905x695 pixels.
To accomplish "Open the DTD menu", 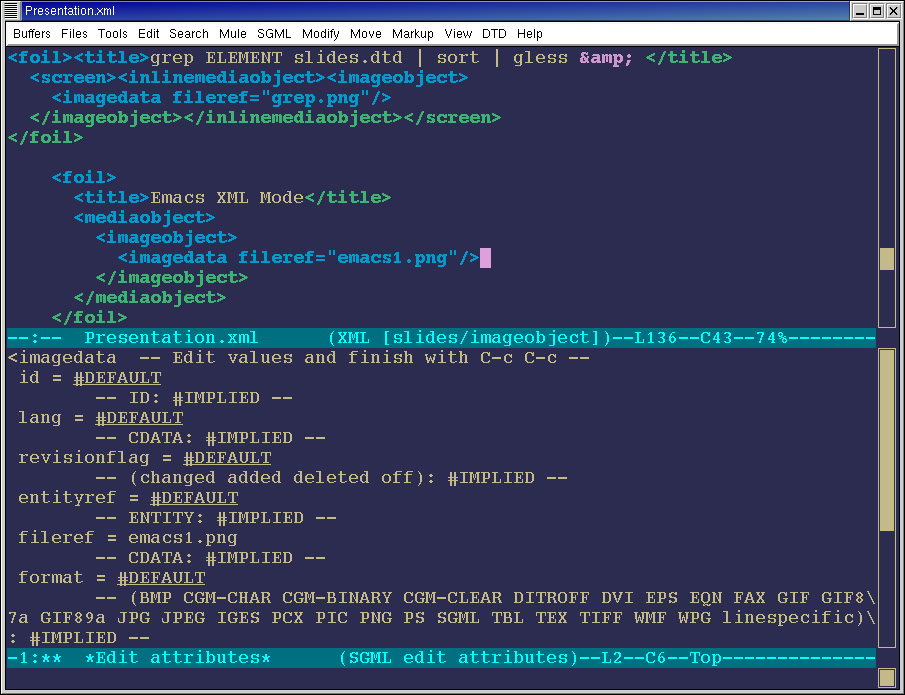I will 494,34.
